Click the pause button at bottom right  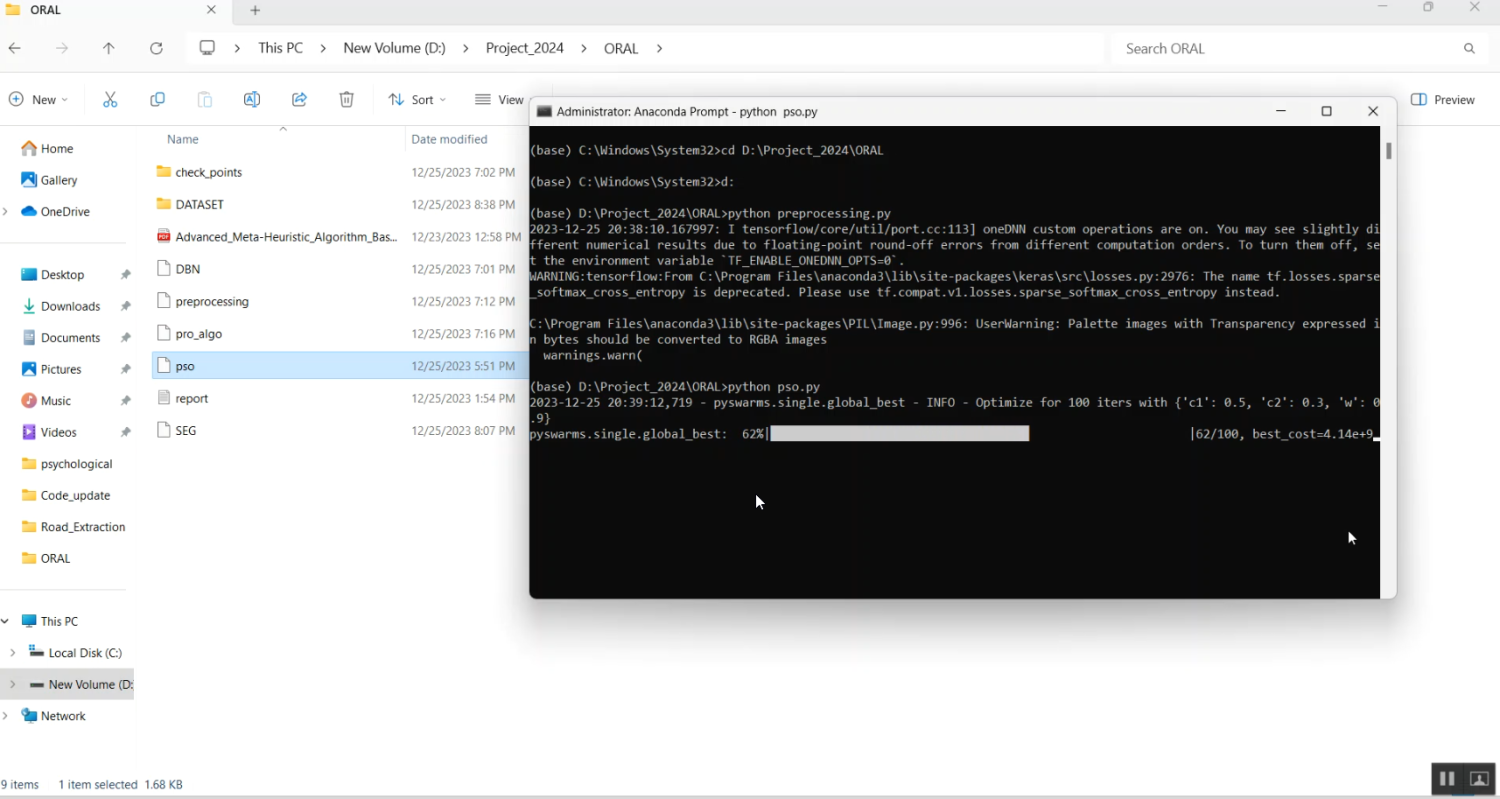1446,779
